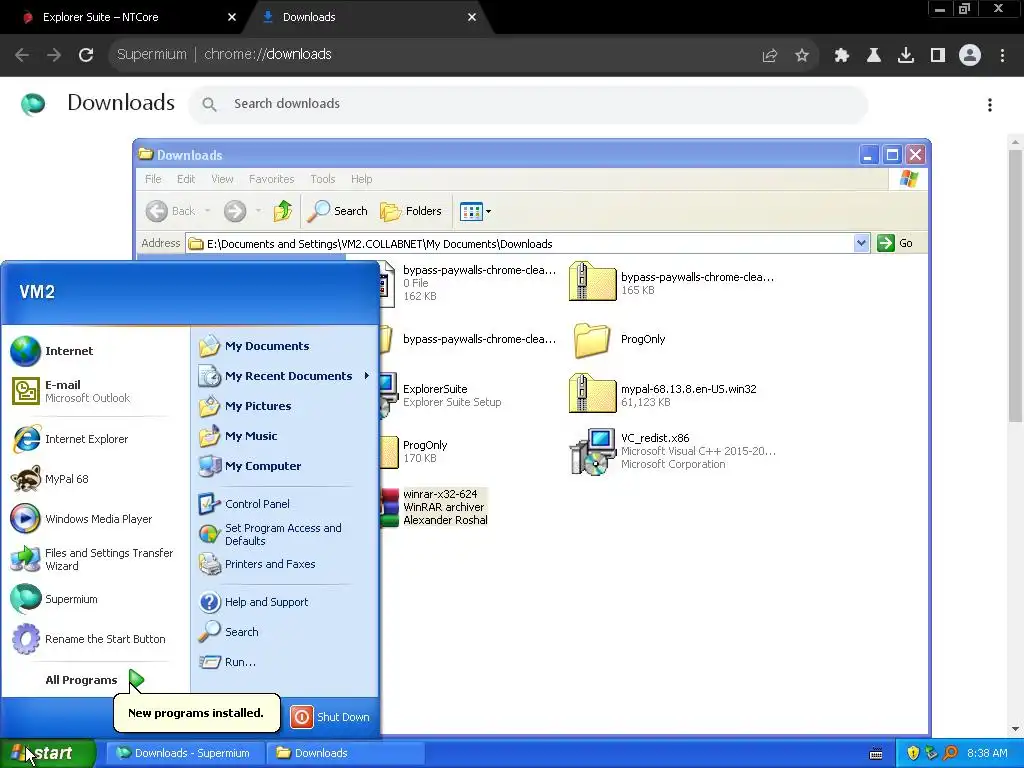Open browser Extensions puzzle icon
This screenshot has width=1024, height=768.
click(841, 56)
